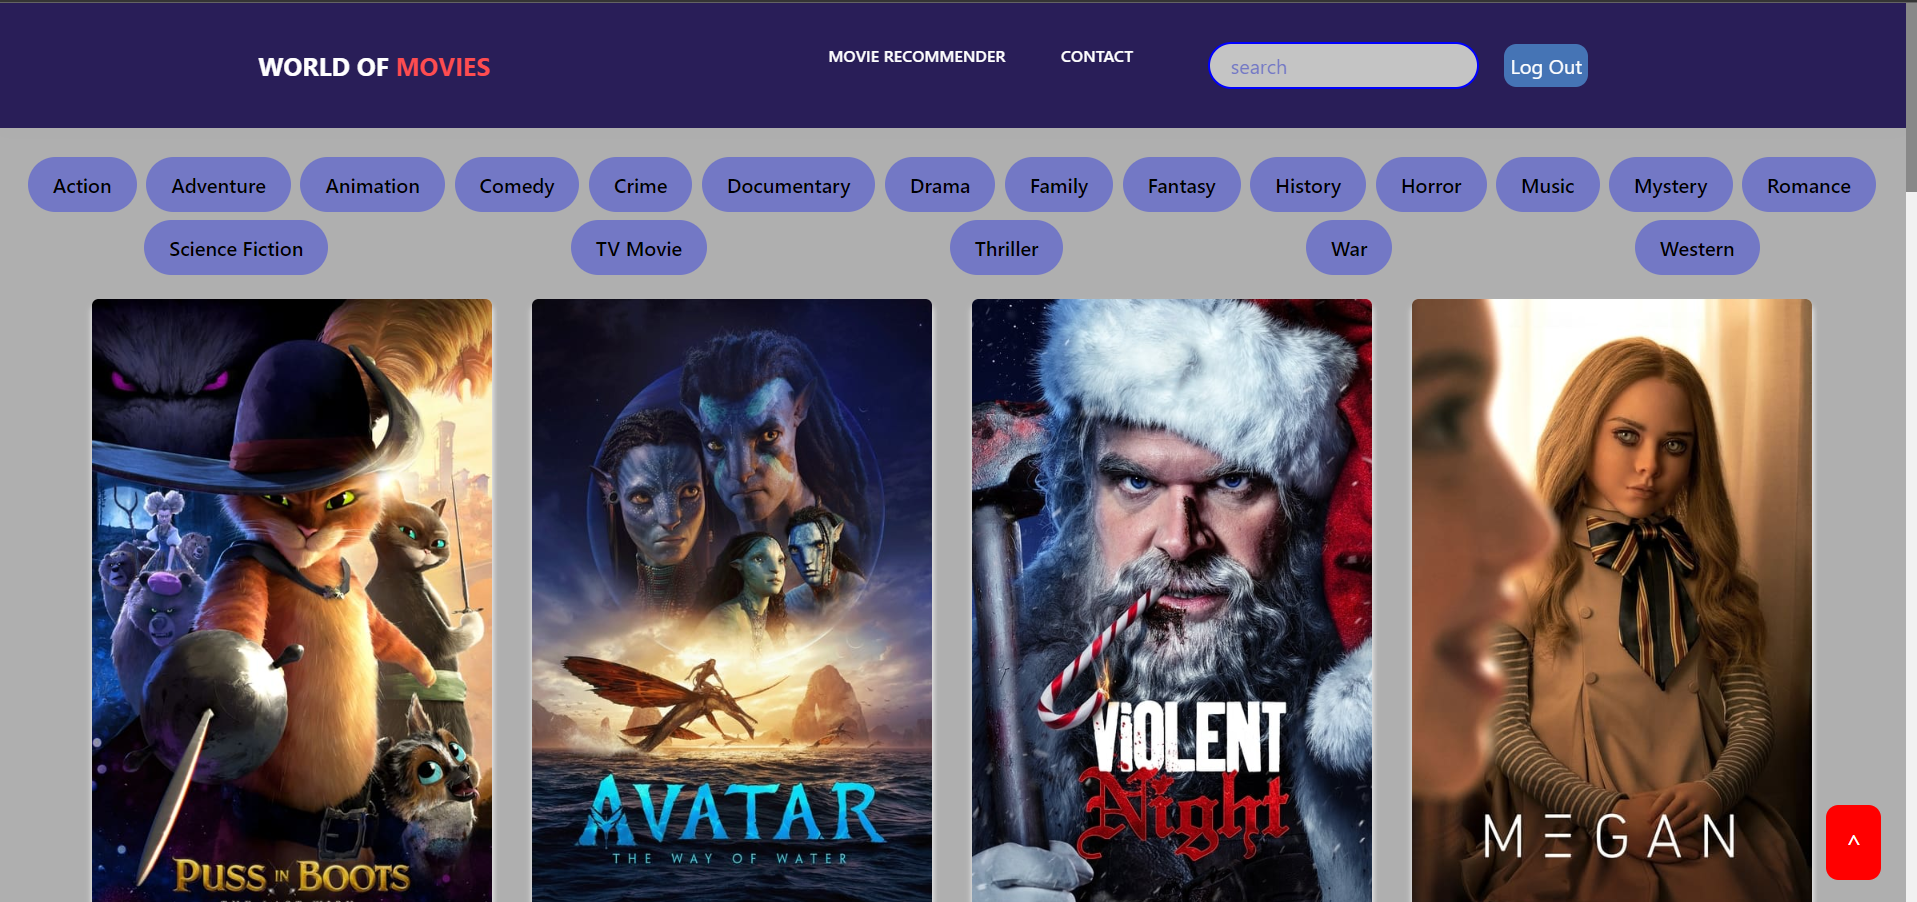Open the Movie Recommender page
Image resolution: width=1917 pixels, height=902 pixels.
(x=917, y=57)
